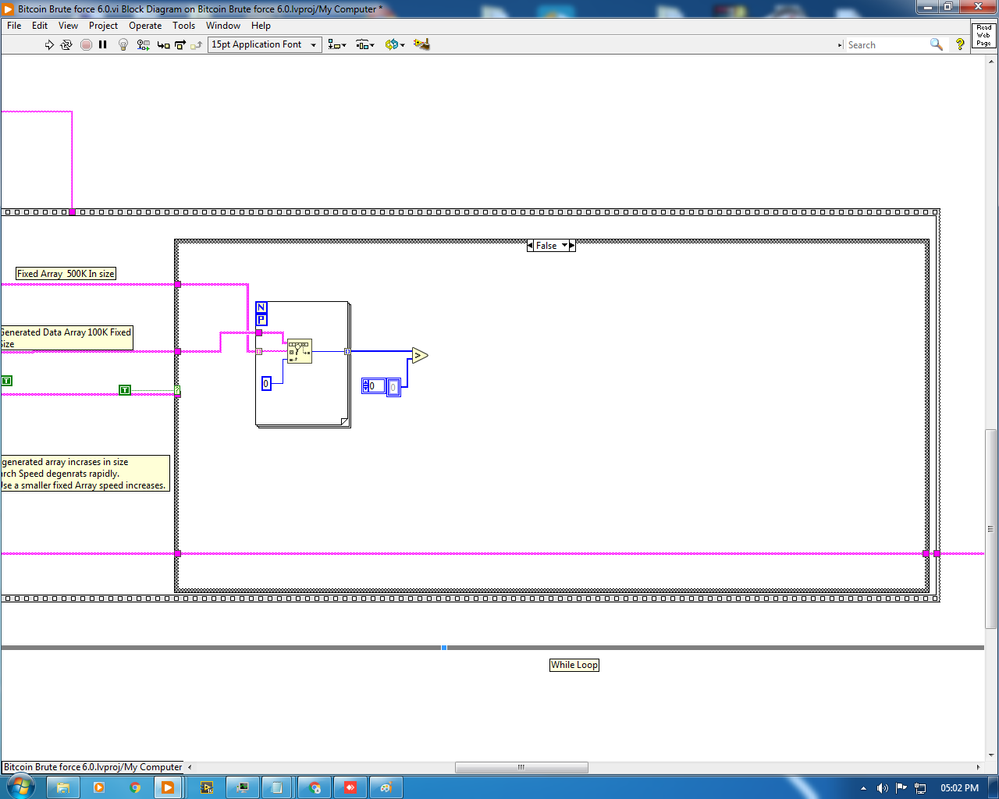The height and width of the screenshot is (799, 999).
Task: Open the Project menu
Action: coord(103,25)
